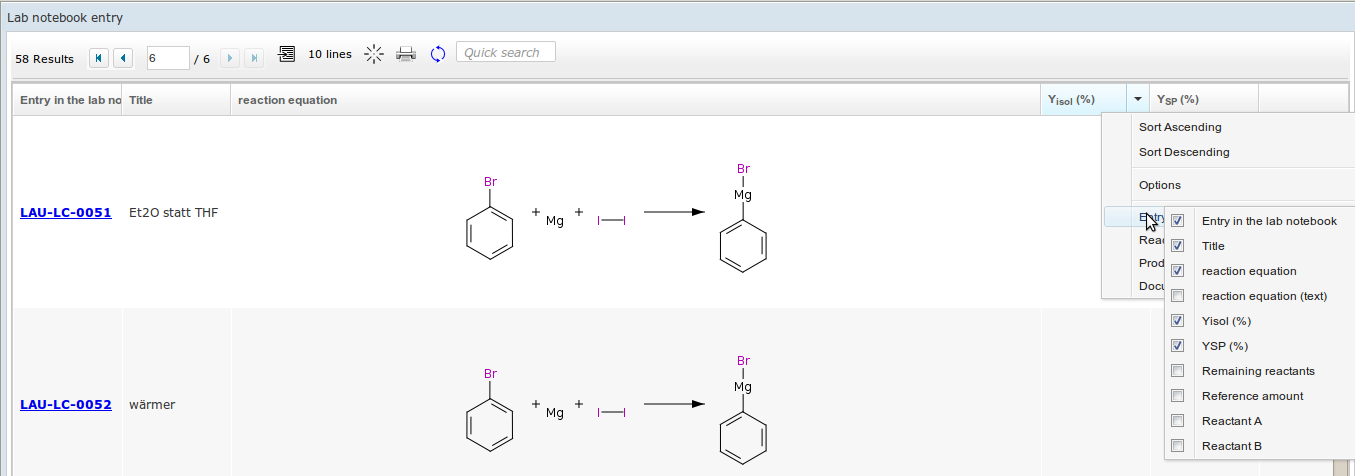1355x476 pixels.
Task: Open entry LAU-LC-0052
Action: coord(66,405)
